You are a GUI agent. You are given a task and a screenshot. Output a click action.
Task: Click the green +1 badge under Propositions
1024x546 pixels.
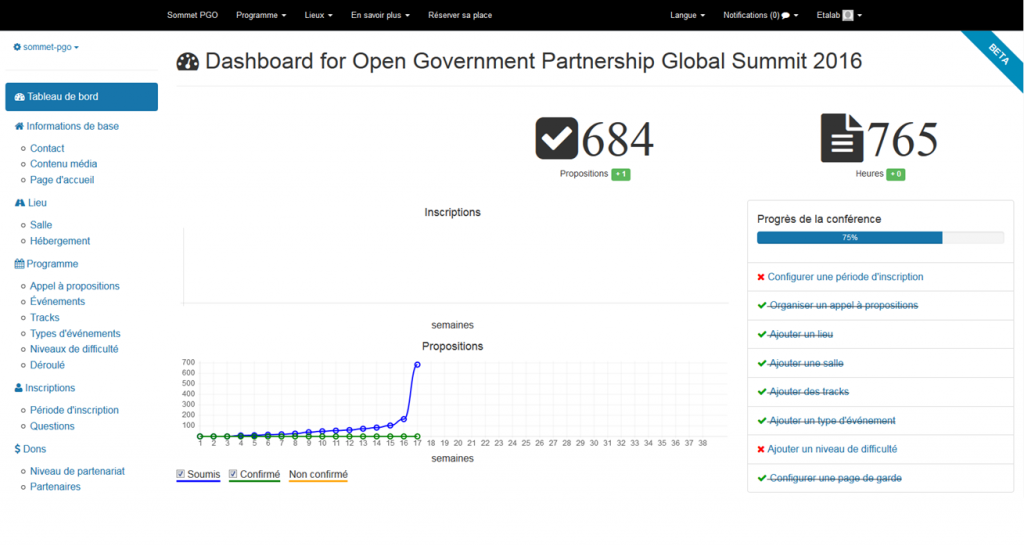point(620,174)
